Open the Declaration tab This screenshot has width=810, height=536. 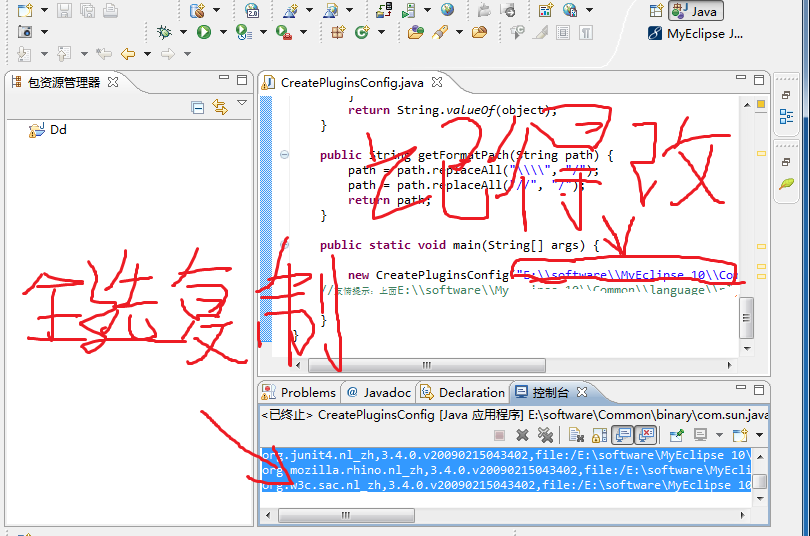tap(463, 392)
